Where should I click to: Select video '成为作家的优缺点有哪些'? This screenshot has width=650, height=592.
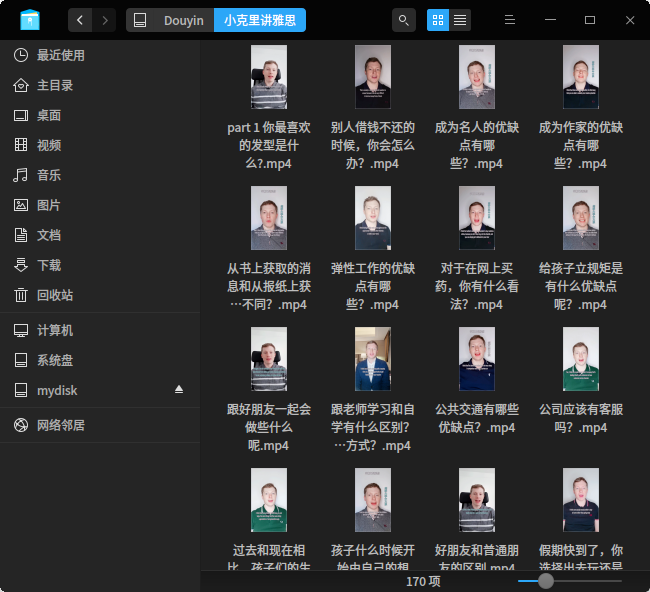(581, 108)
